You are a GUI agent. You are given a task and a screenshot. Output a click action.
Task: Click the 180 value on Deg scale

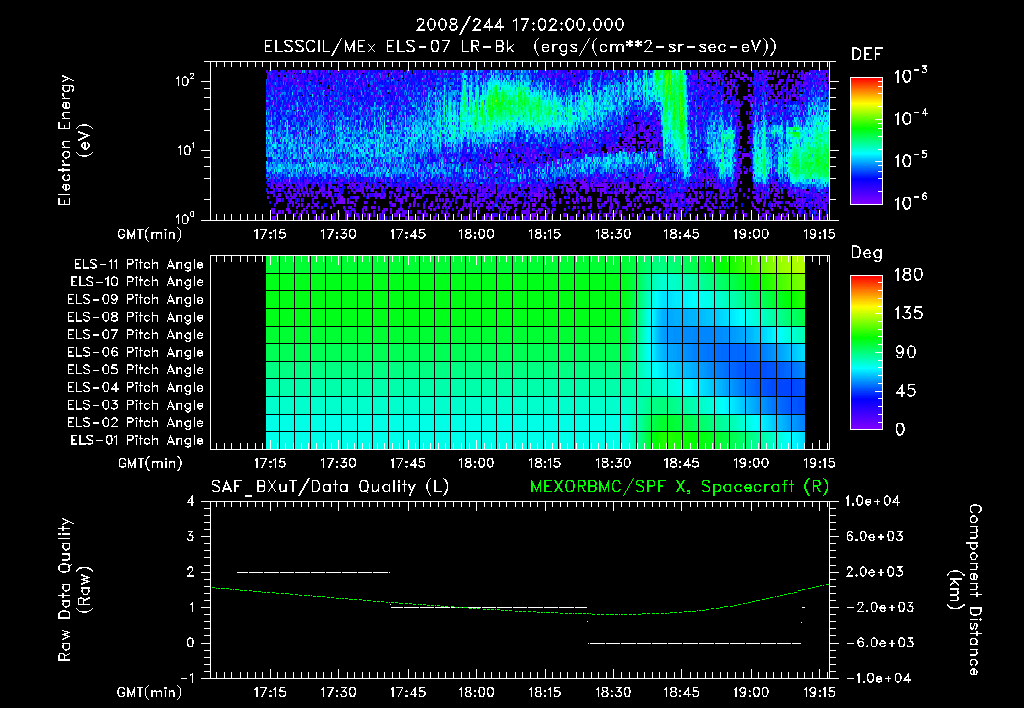tap(909, 275)
